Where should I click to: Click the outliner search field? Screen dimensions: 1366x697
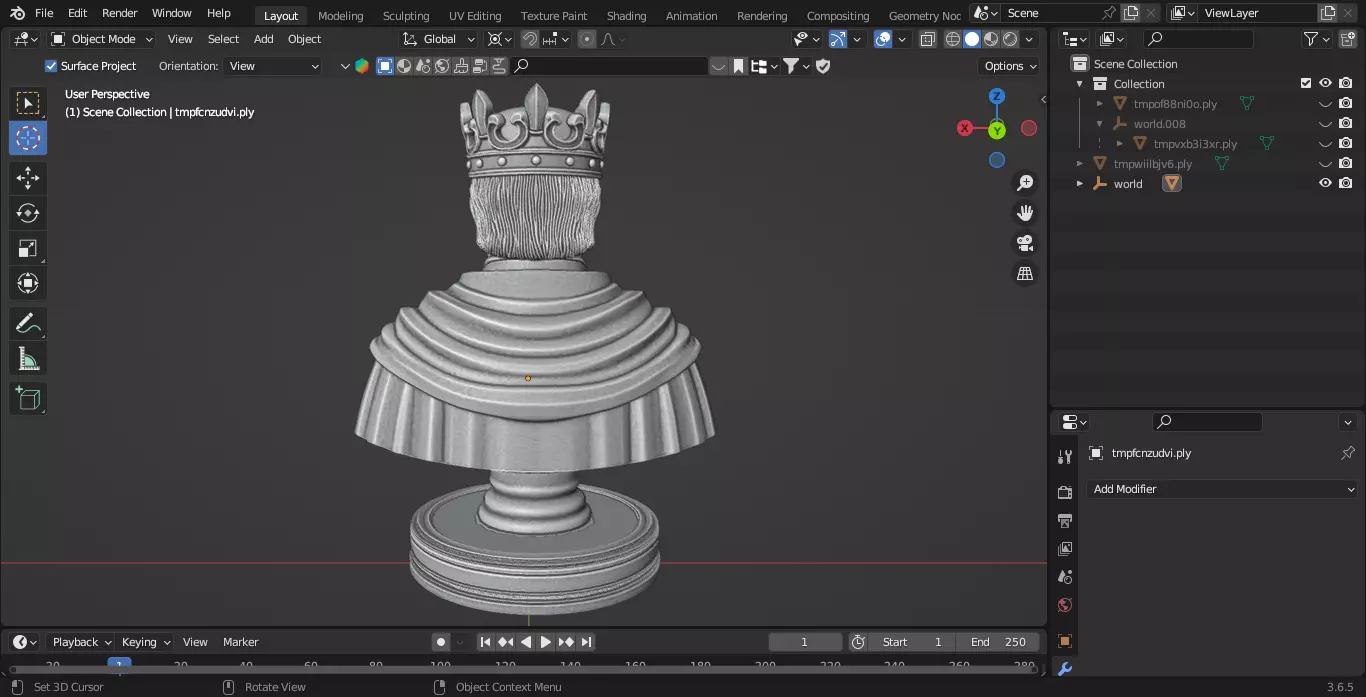tap(1199, 39)
